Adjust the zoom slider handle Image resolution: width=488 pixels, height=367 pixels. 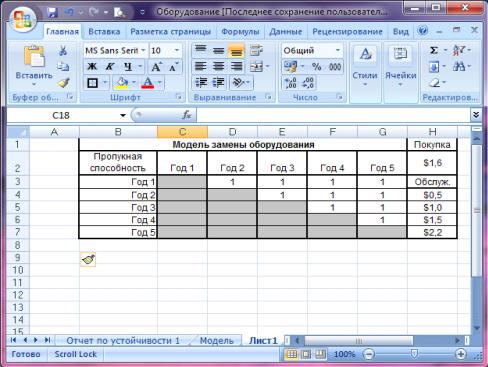click(x=414, y=354)
